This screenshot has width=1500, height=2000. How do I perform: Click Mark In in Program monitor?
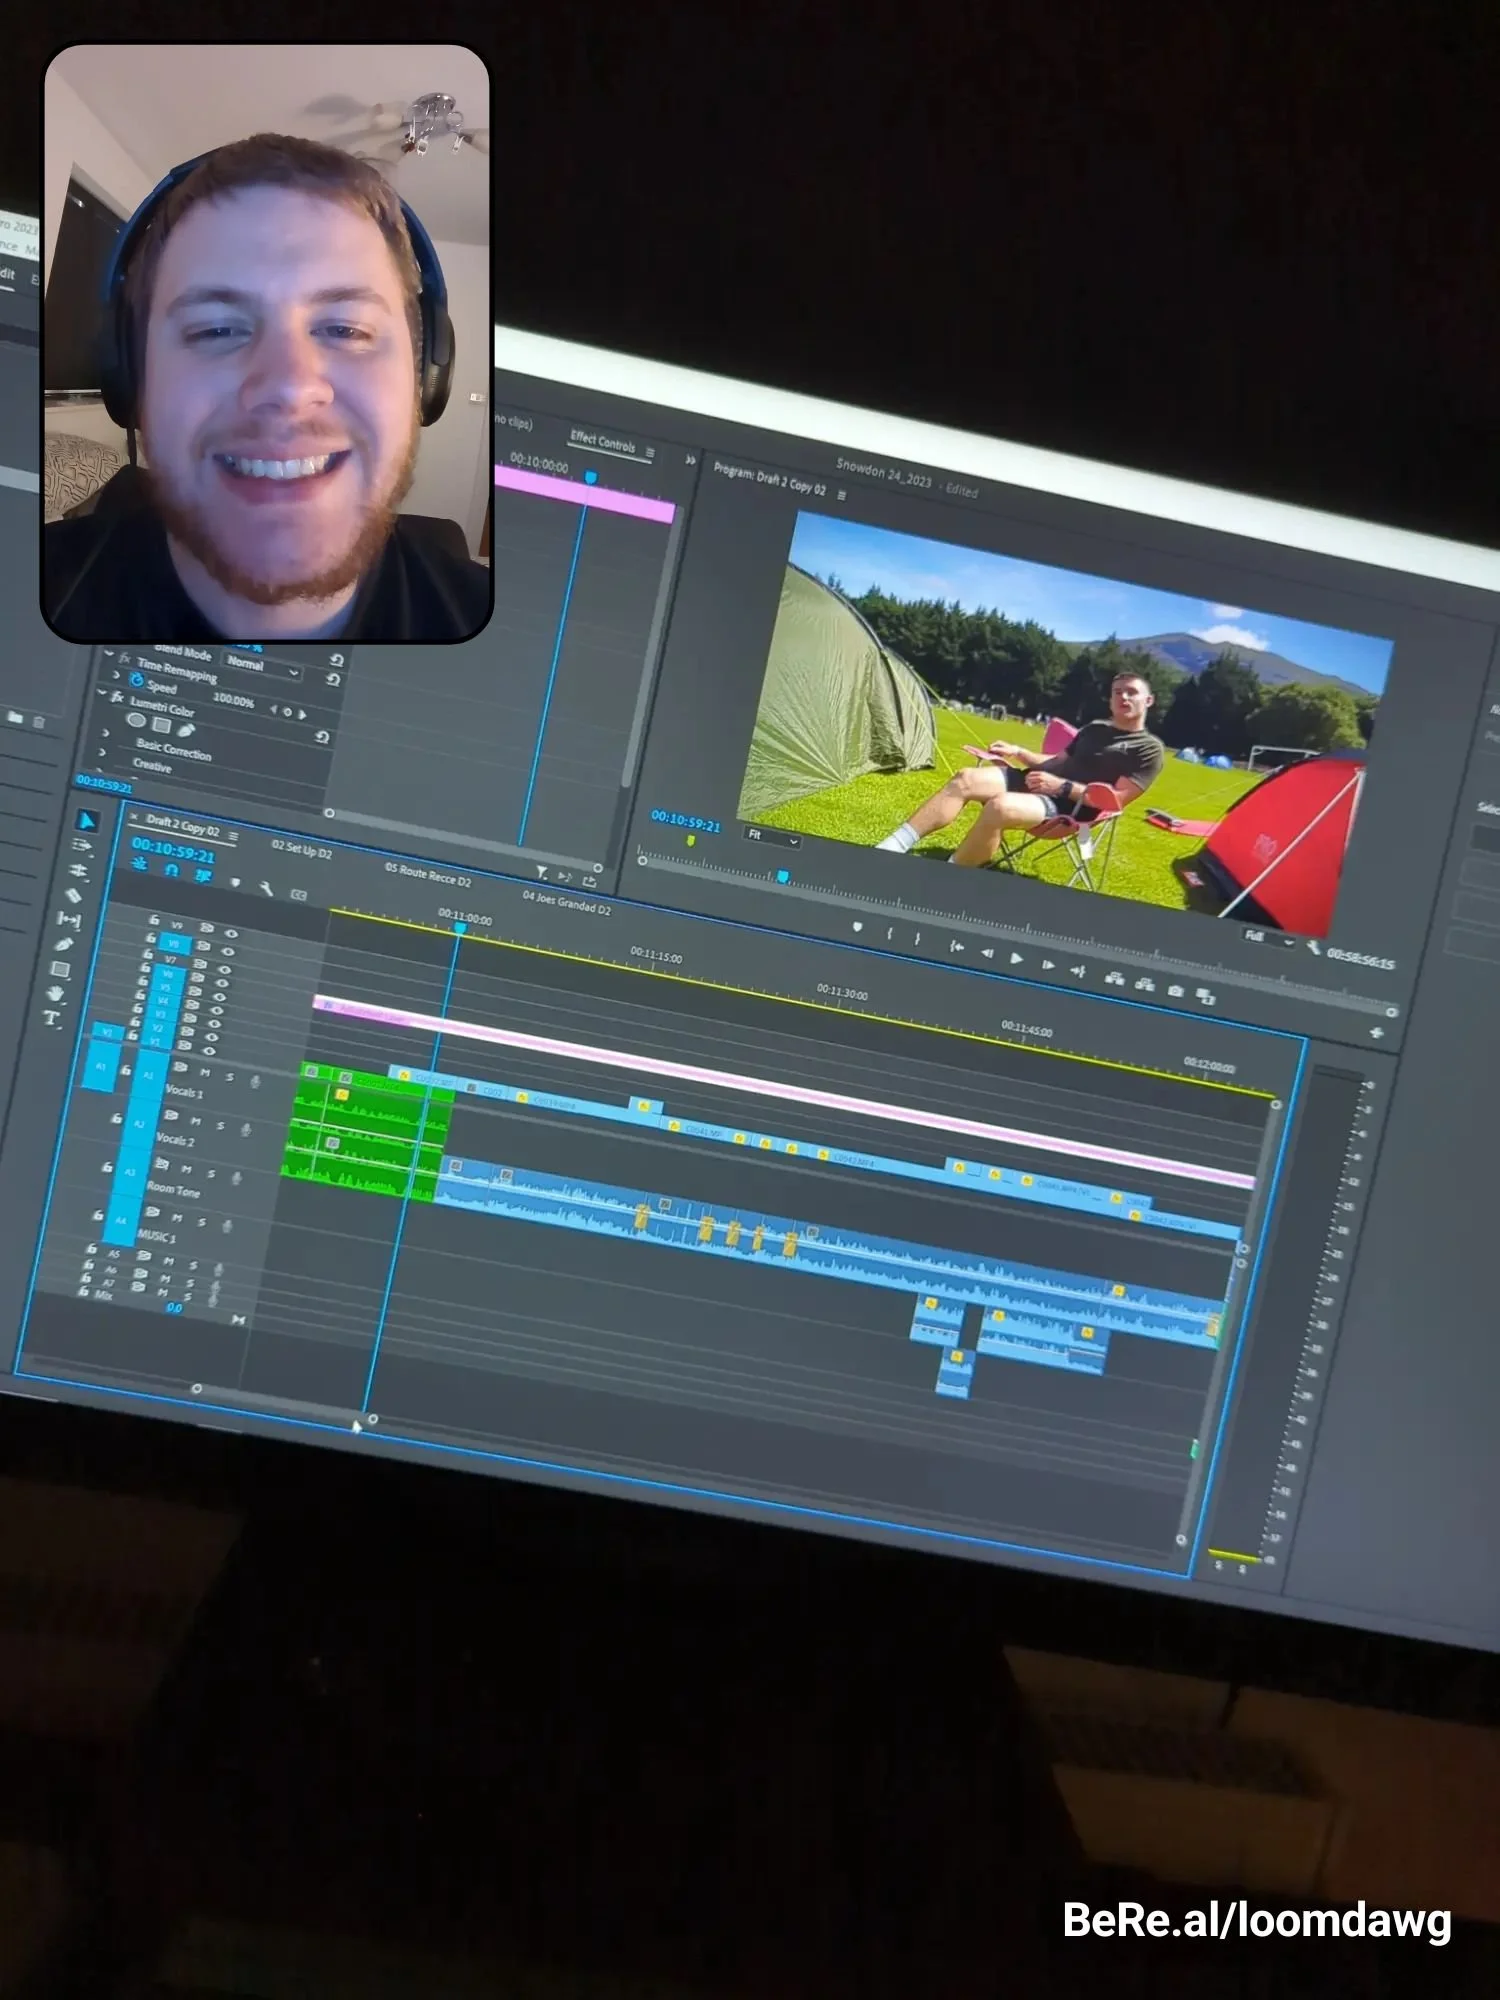pyautogui.click(x=889, y=933)
